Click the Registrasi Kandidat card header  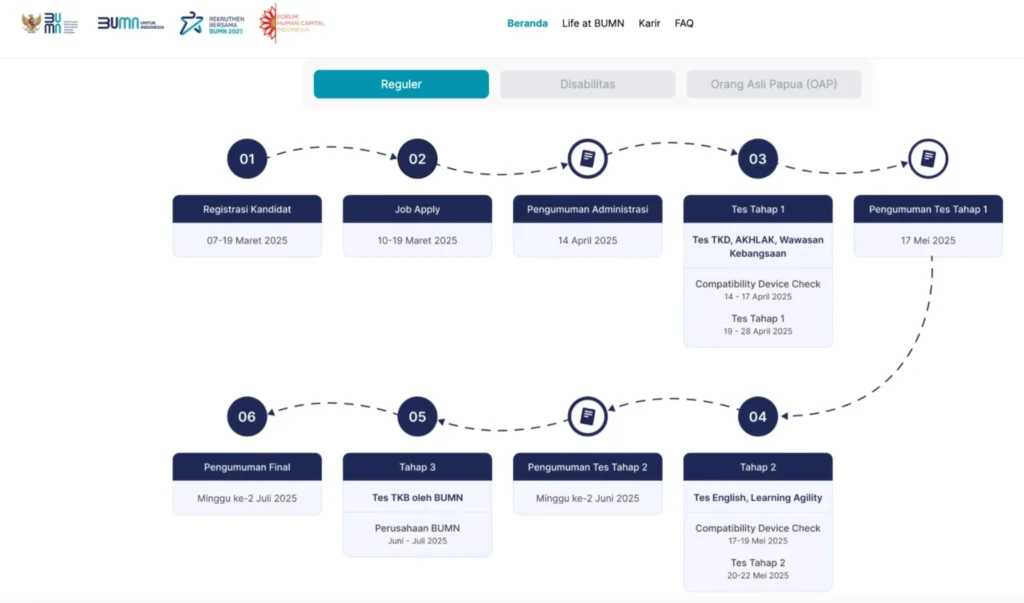pyautogui.click(x=247, y=209)
